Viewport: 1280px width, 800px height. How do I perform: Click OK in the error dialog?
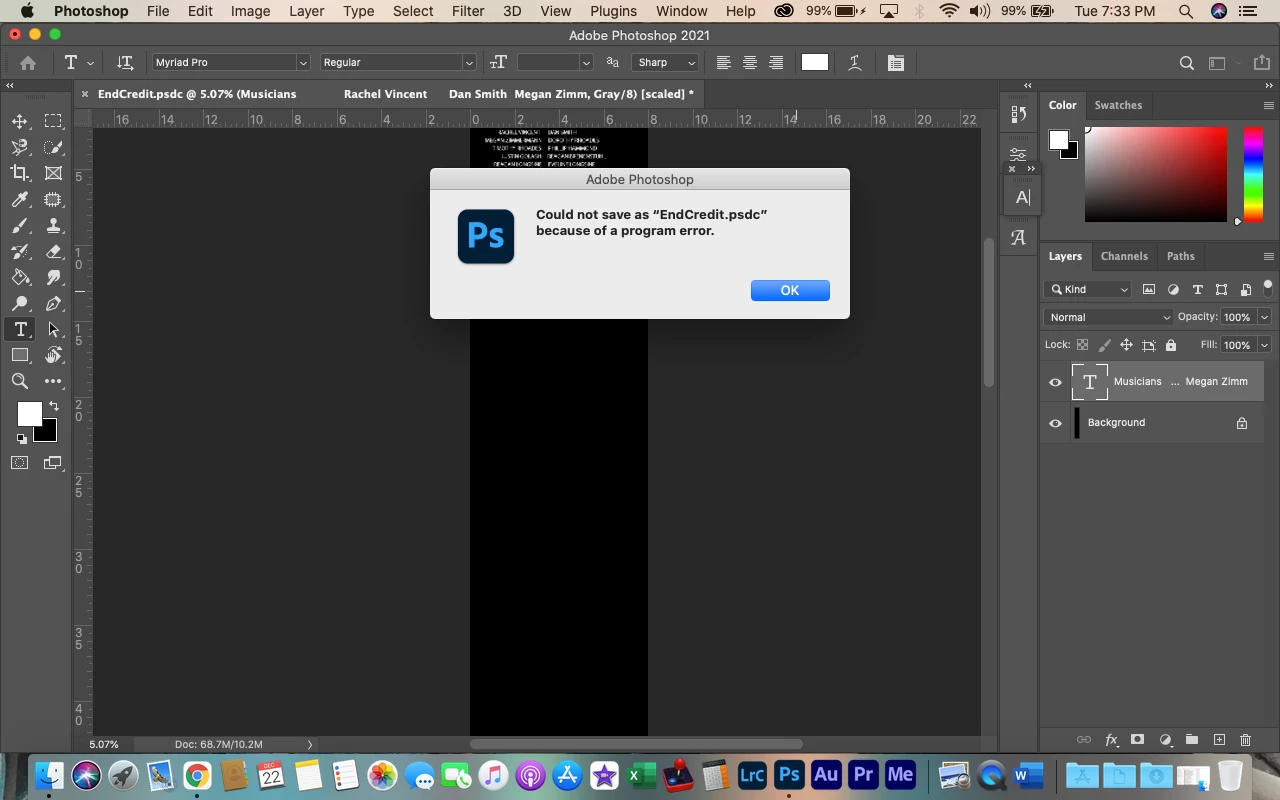point(790,290)
